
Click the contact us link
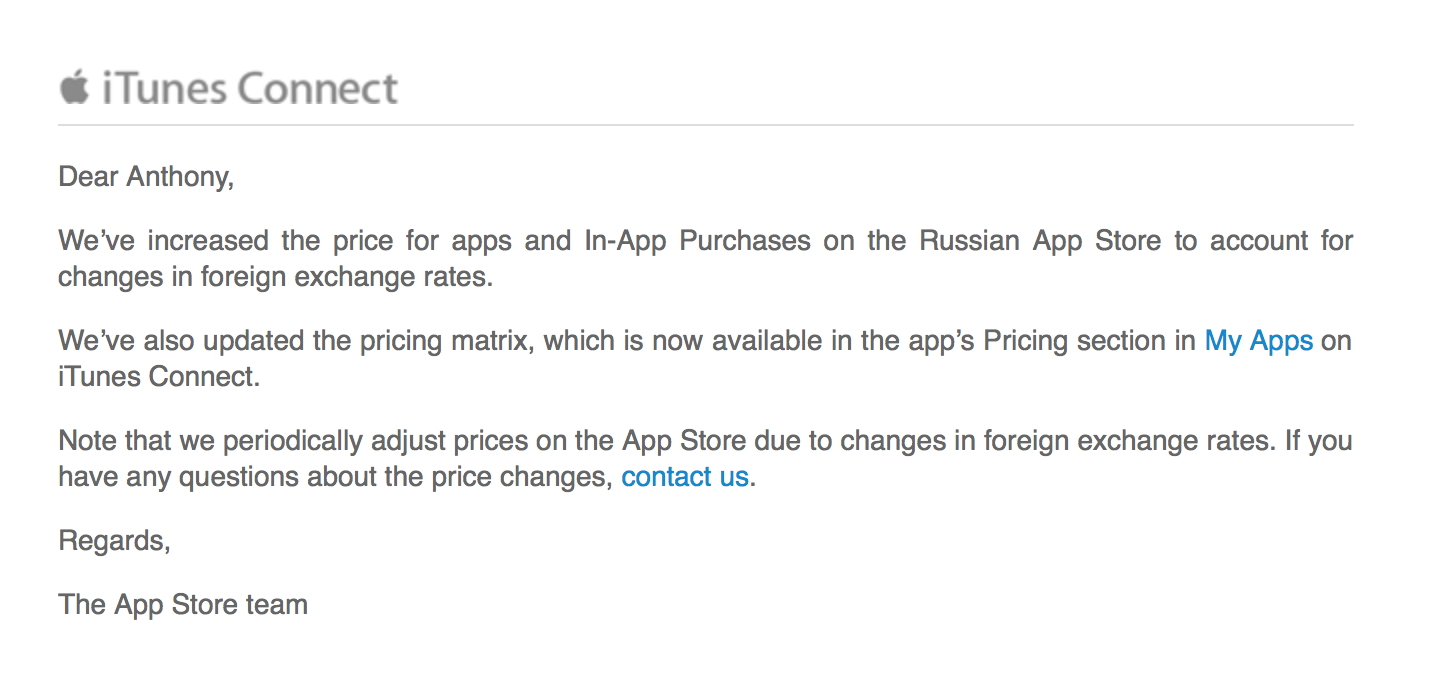(x=685, y=477)
